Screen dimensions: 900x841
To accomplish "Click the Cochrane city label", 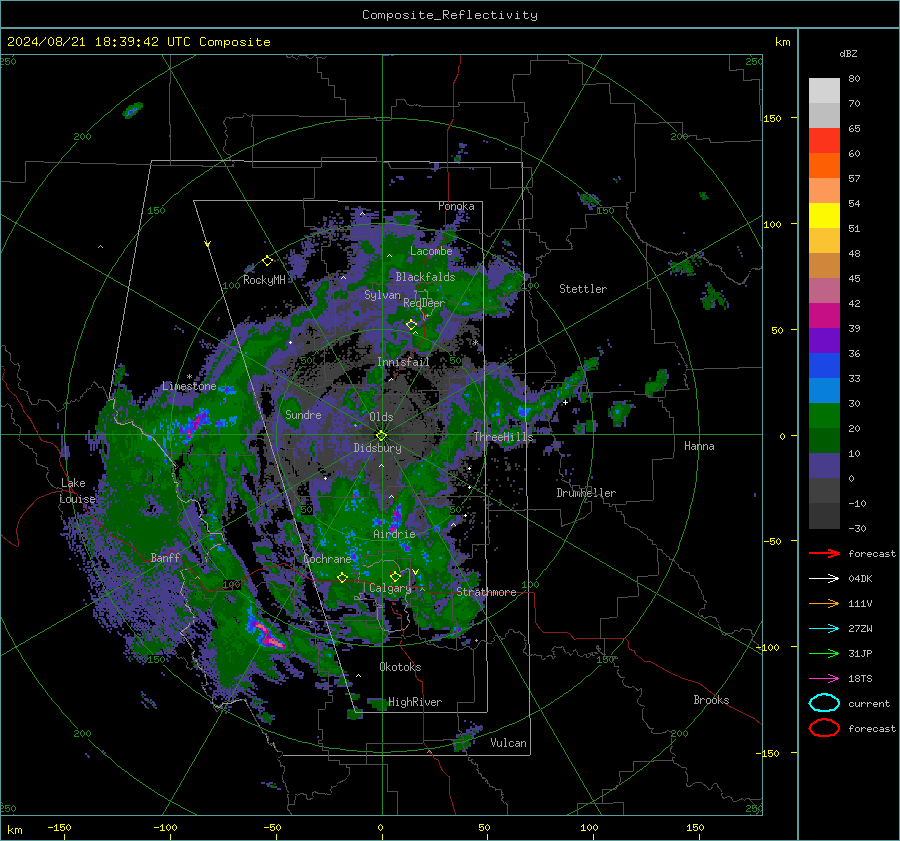I will (x=327, y=559).
